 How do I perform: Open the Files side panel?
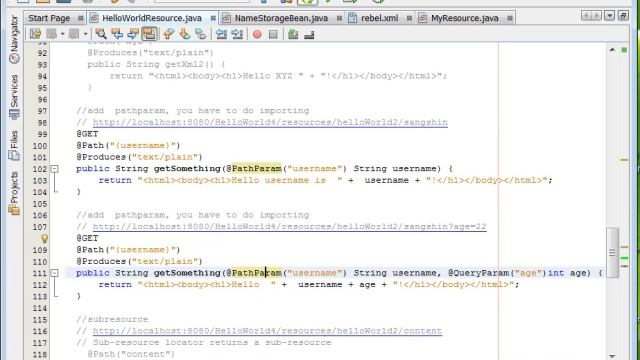pyautogui.click(x=14, y=145)
